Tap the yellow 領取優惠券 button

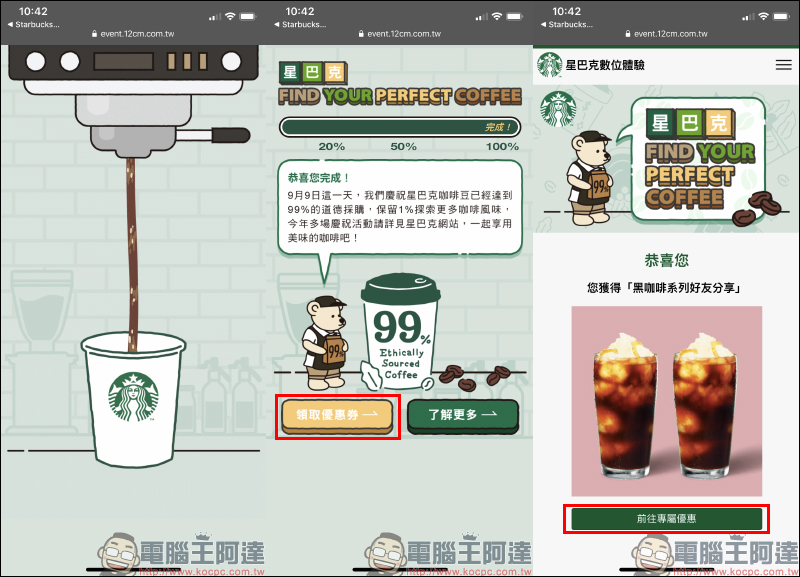pyautogui.click(x=337, y=415)
